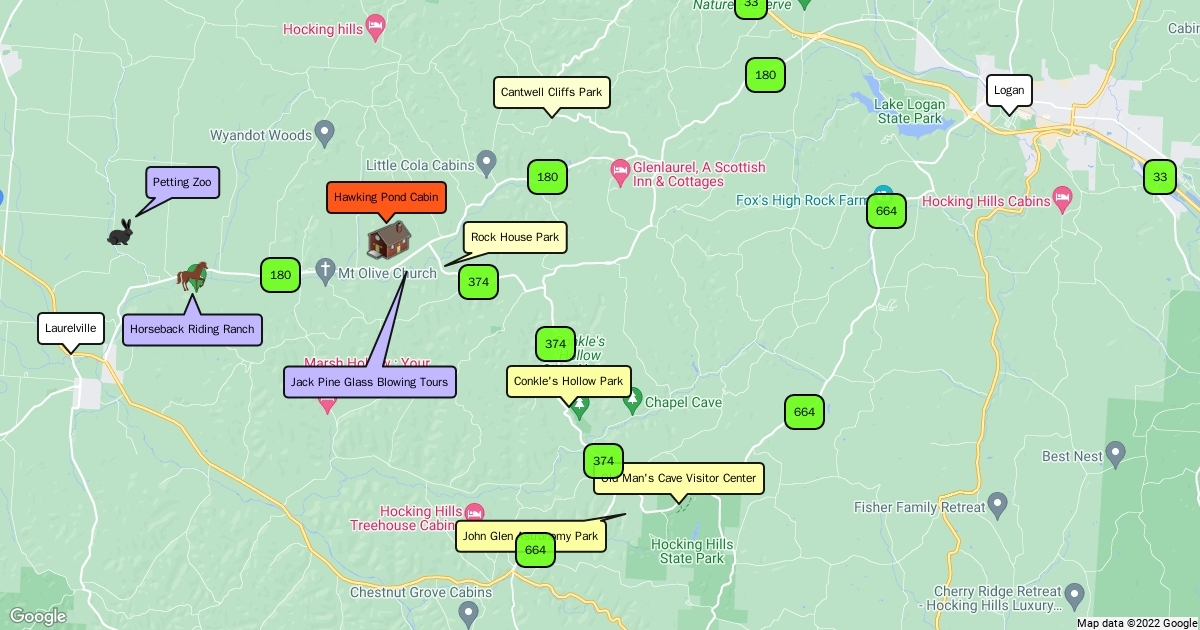Screen dimensions: 1200x630
Task: Open the Glenlaurel Inn lodging marker
Action: coord(620,169)
